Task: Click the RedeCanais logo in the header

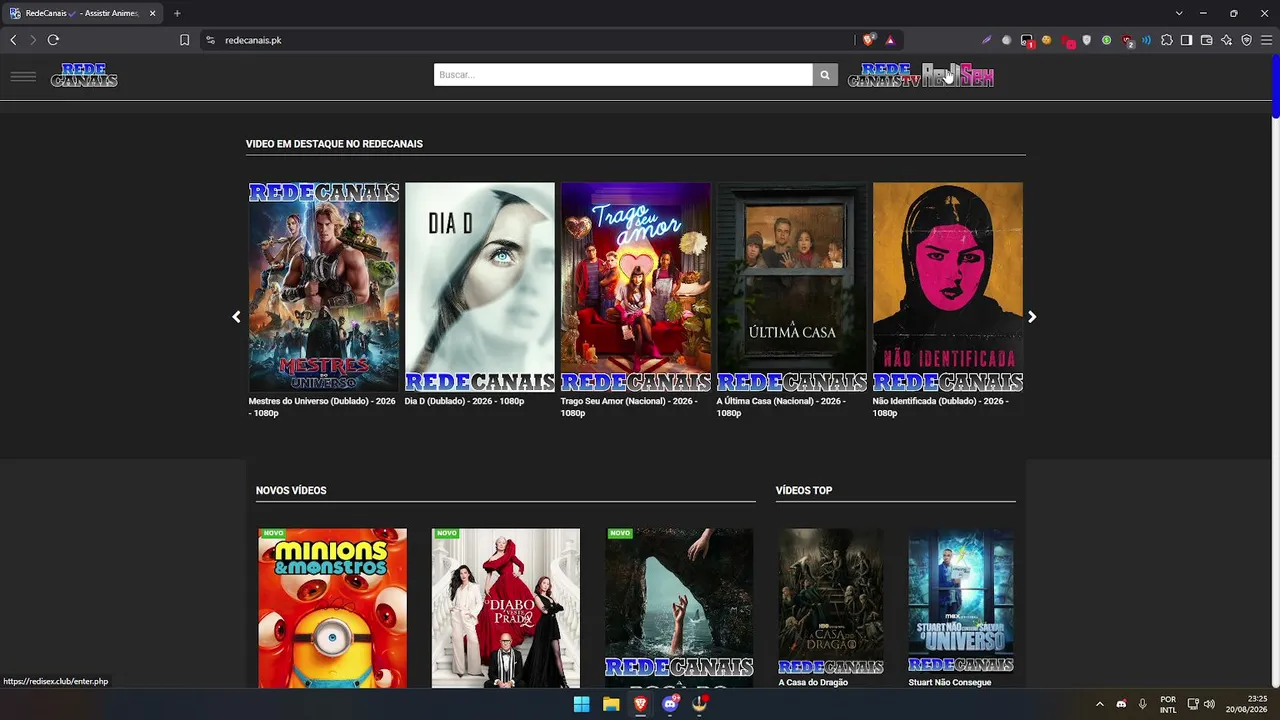Action: 84,75
